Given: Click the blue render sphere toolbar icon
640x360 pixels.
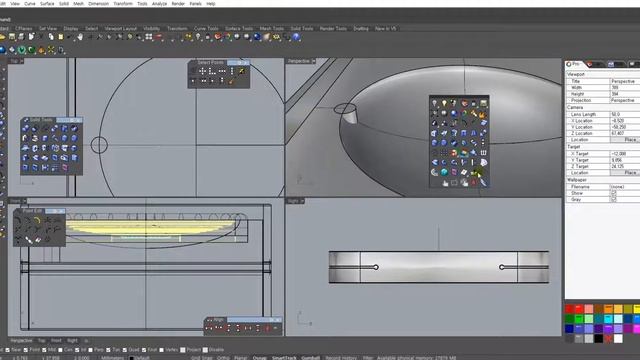Looking at the screenshot, I should click(x=257, y=37).
